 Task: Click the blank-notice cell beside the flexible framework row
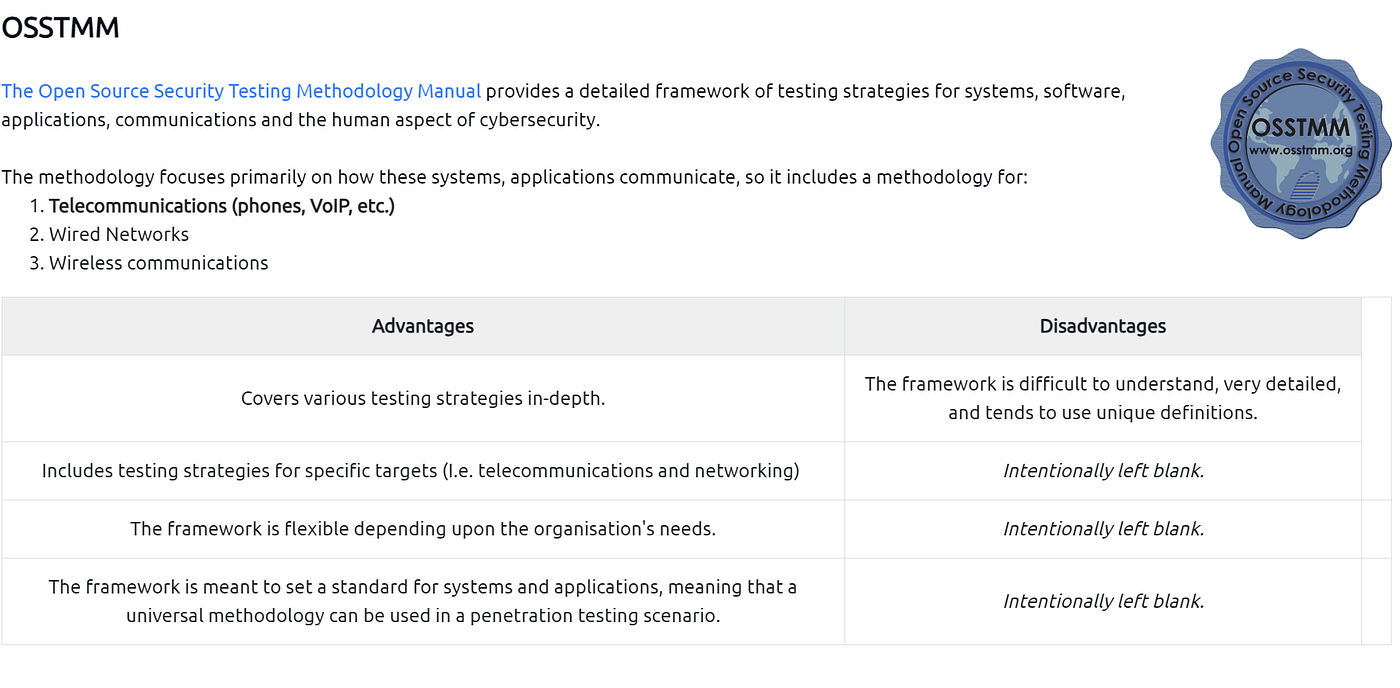[x=1103, y=529]
